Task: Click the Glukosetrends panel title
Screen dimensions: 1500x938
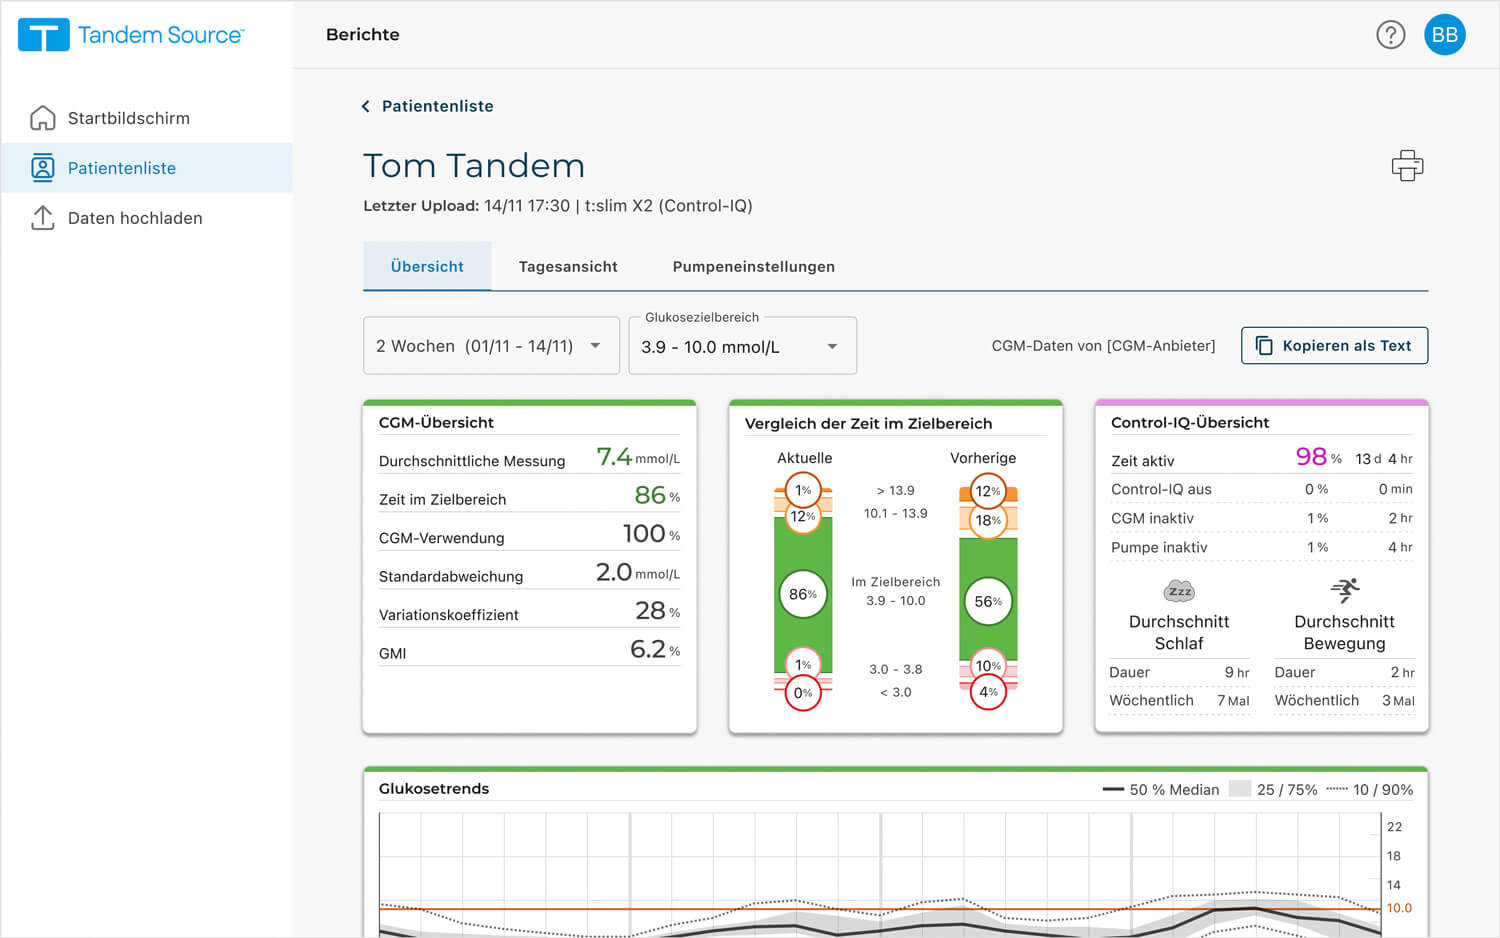Action: click(x=434, y=788)
